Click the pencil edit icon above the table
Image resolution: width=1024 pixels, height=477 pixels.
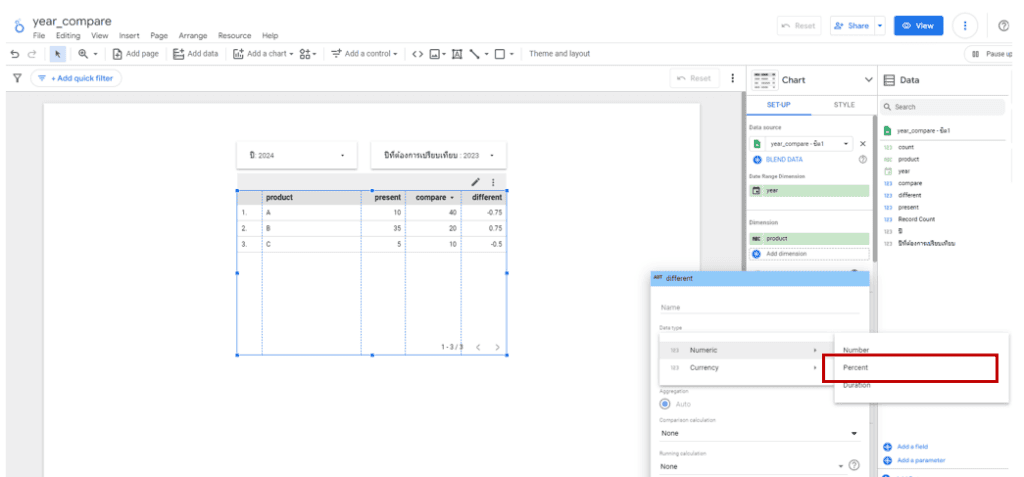(x=476, y=182)
